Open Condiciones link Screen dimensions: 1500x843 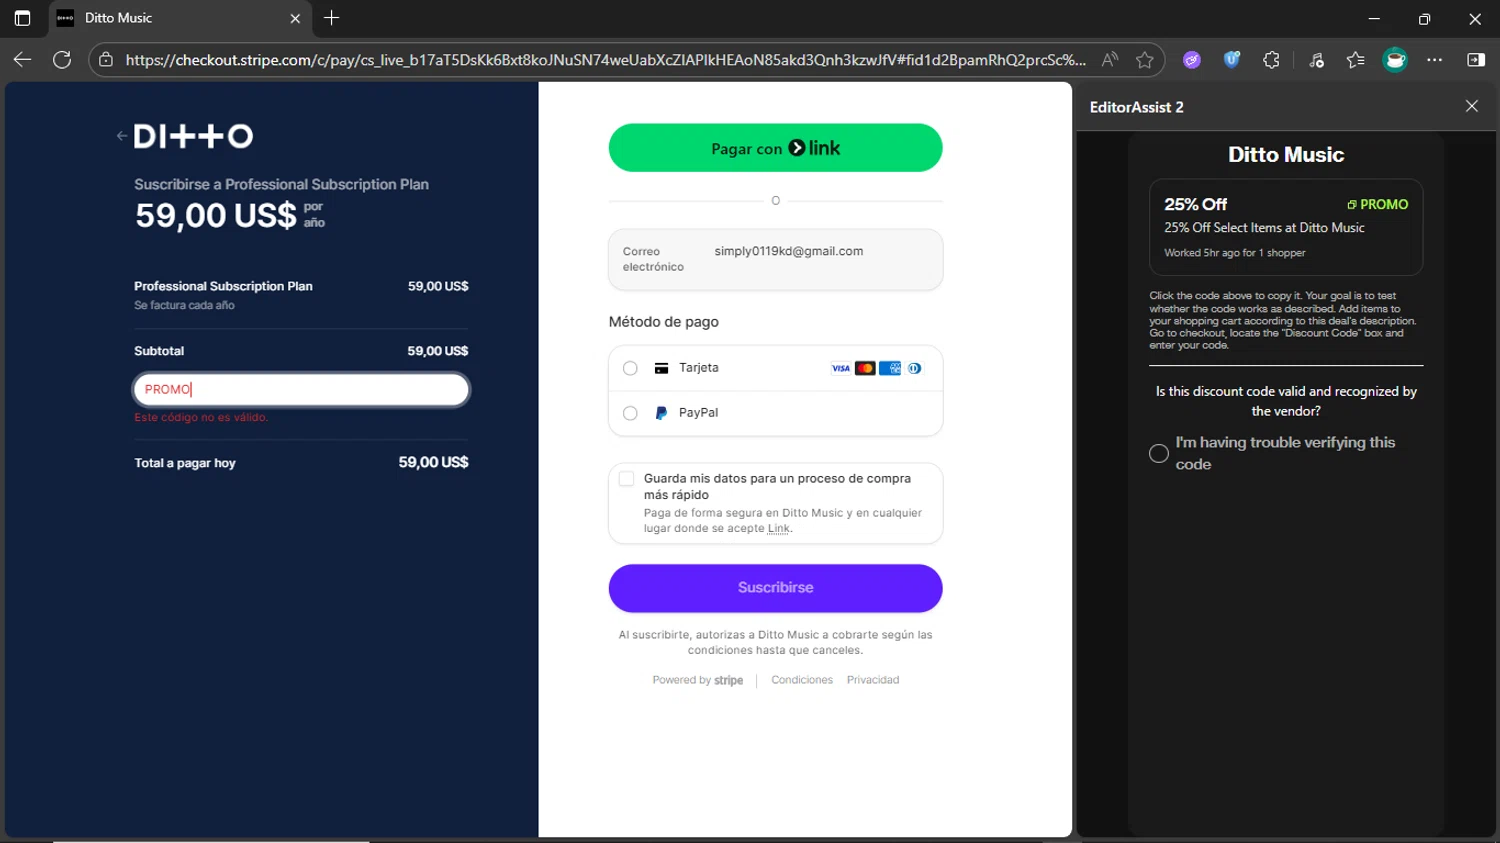(x=802, y=680)
